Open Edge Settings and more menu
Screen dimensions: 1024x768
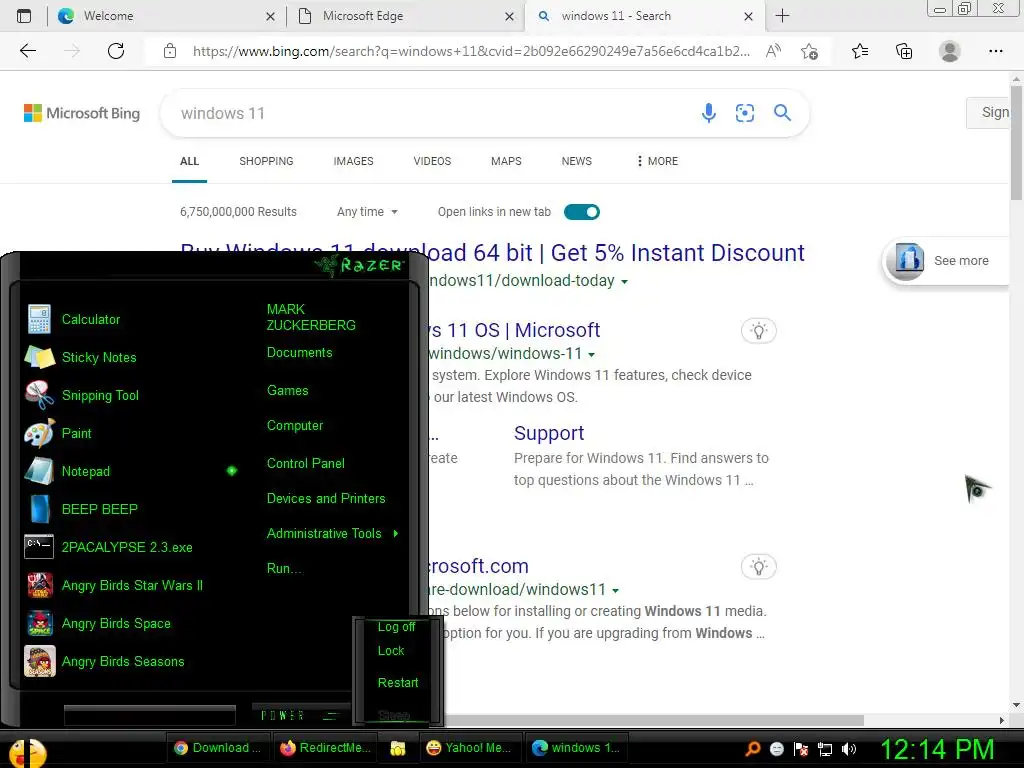[995, 51]
